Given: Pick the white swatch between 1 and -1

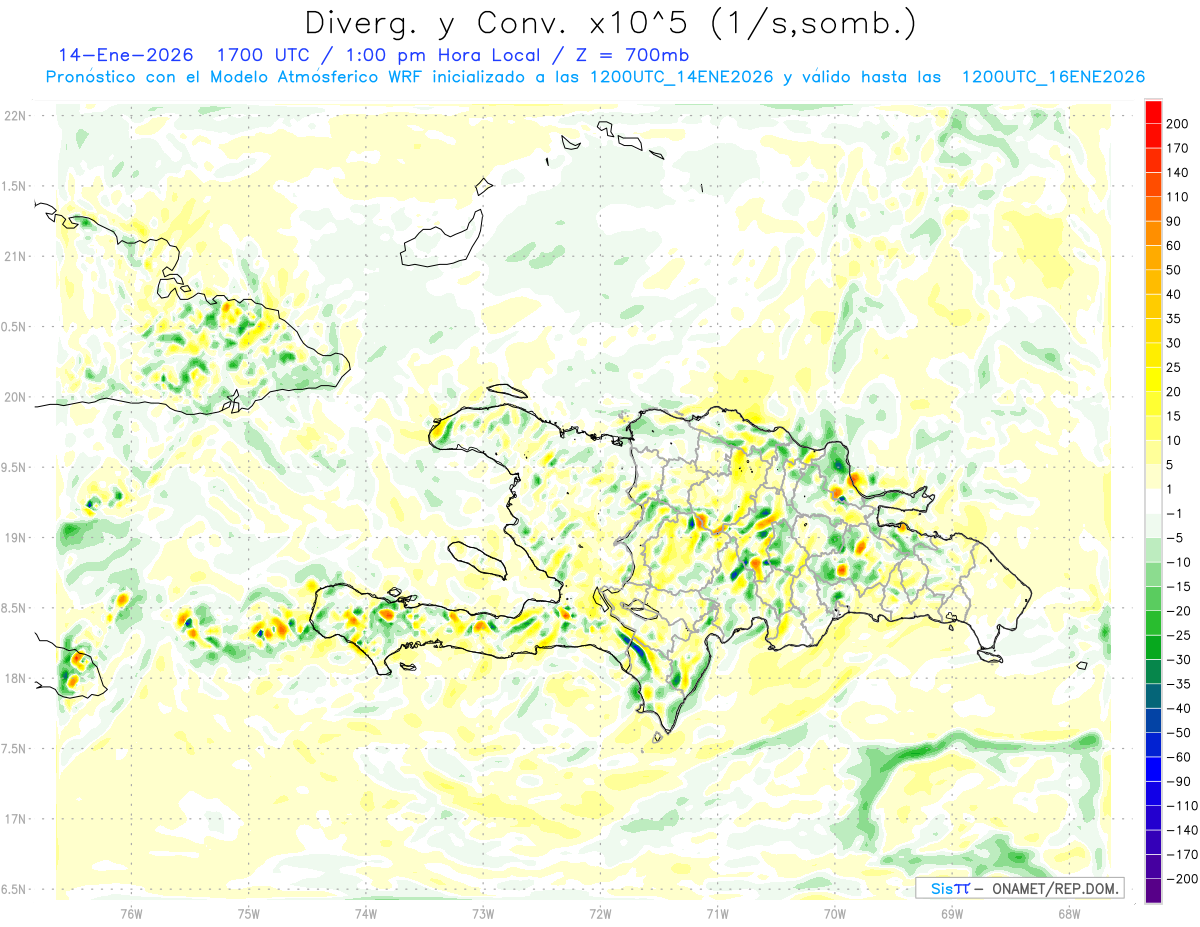Looking at the screenshot, I should [x=1153, y=501].
